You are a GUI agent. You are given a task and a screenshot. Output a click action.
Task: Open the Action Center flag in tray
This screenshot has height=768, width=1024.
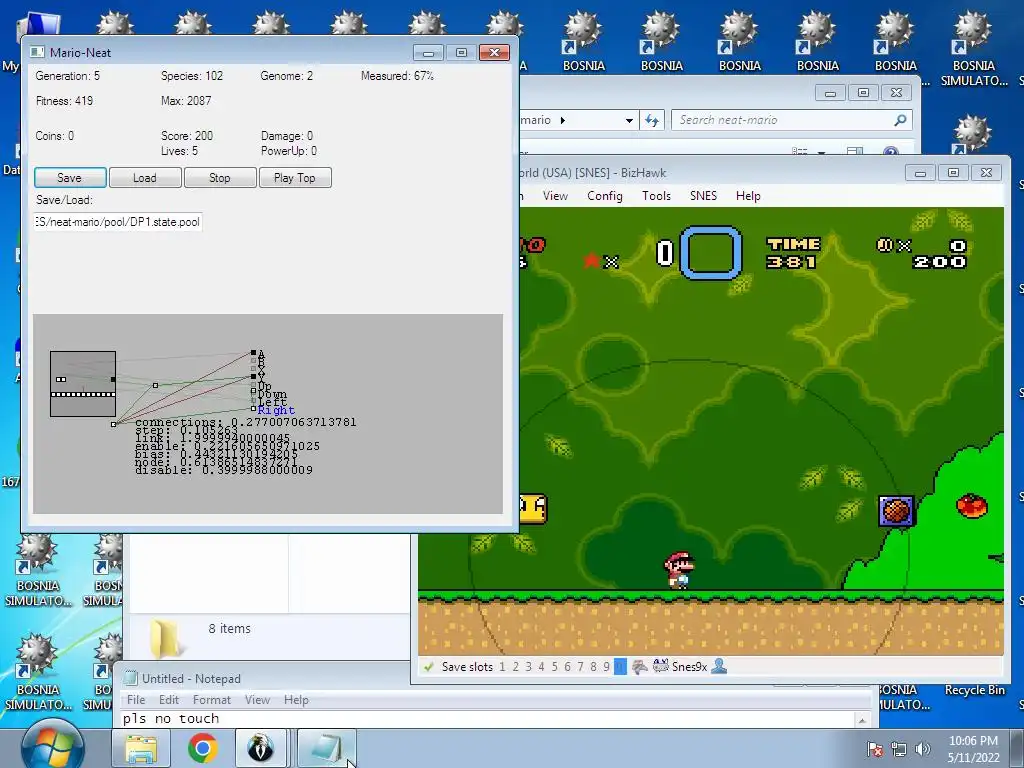click(874, 749)
